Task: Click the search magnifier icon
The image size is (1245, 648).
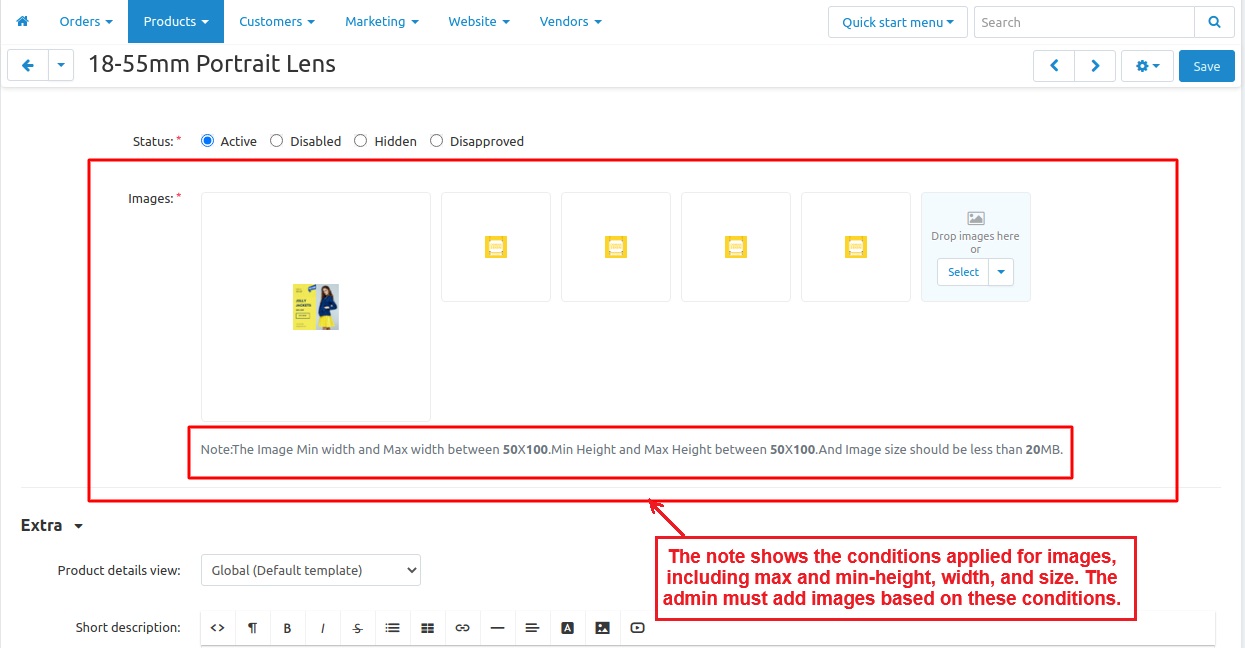Action: 1214,22
